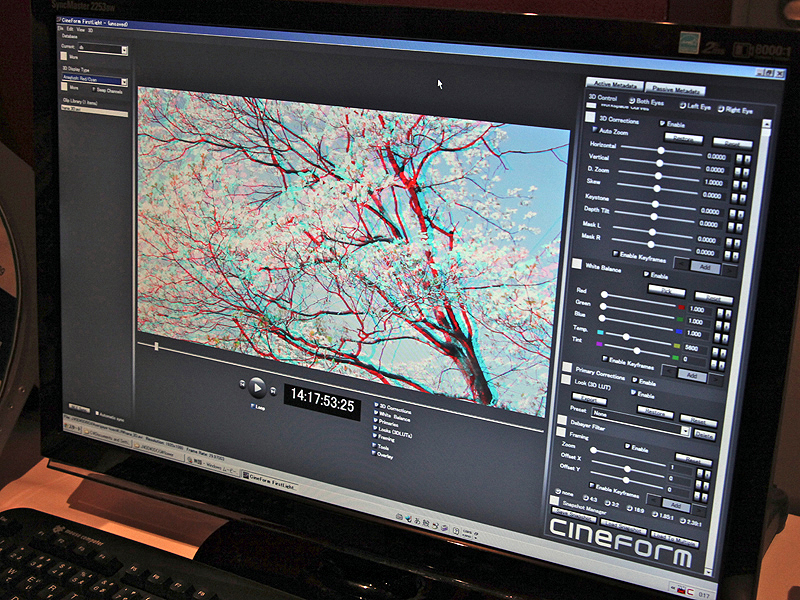Go to next keyframe in Framing section

coord(698,509)
